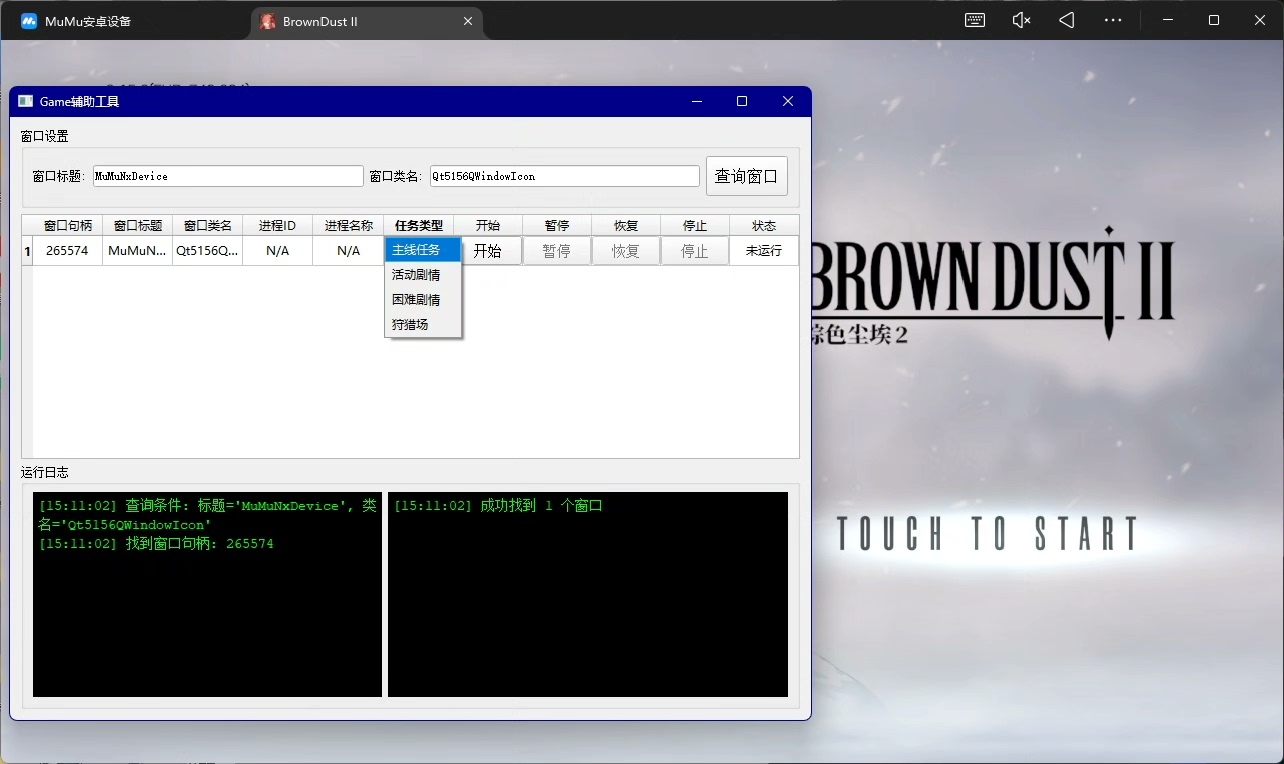
Task: Switch to the MuMu安卓设备 tab
Action: [x=88, y=21]
